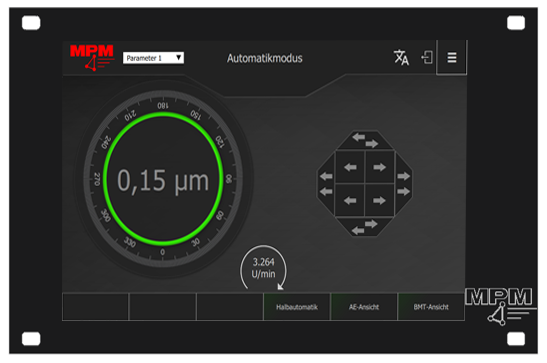Click the 3.264 U/min speed indicator
The width and height of the screenshot is (547, 363).
263,268
